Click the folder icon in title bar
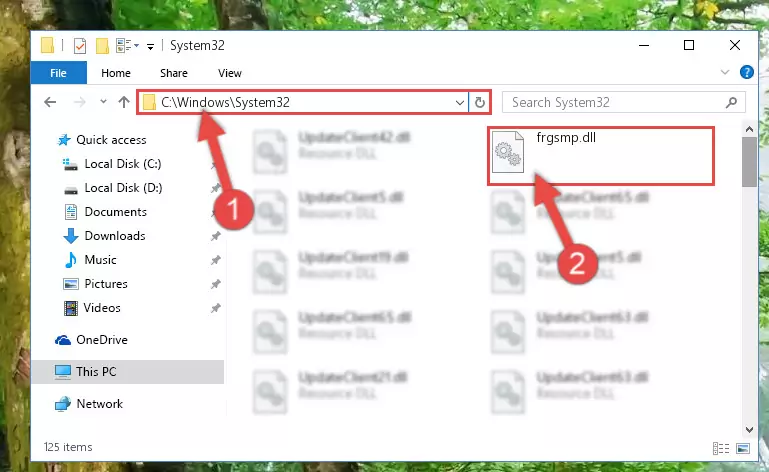 point(48,45)
